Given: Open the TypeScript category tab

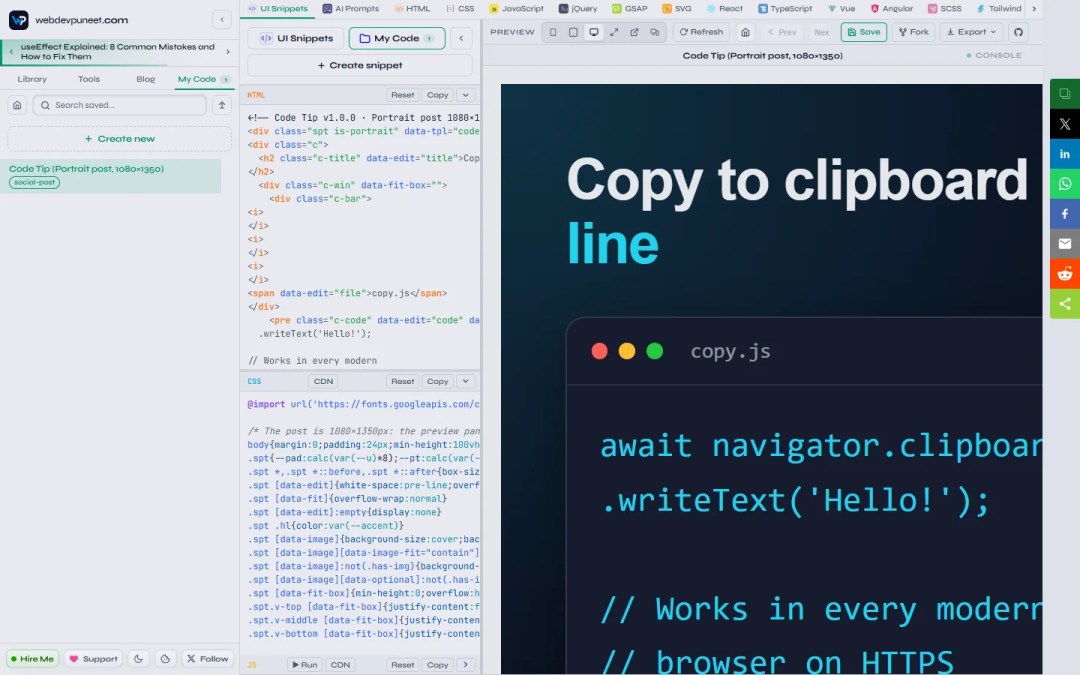Looking at the screenshot, I should click(785, 8).
